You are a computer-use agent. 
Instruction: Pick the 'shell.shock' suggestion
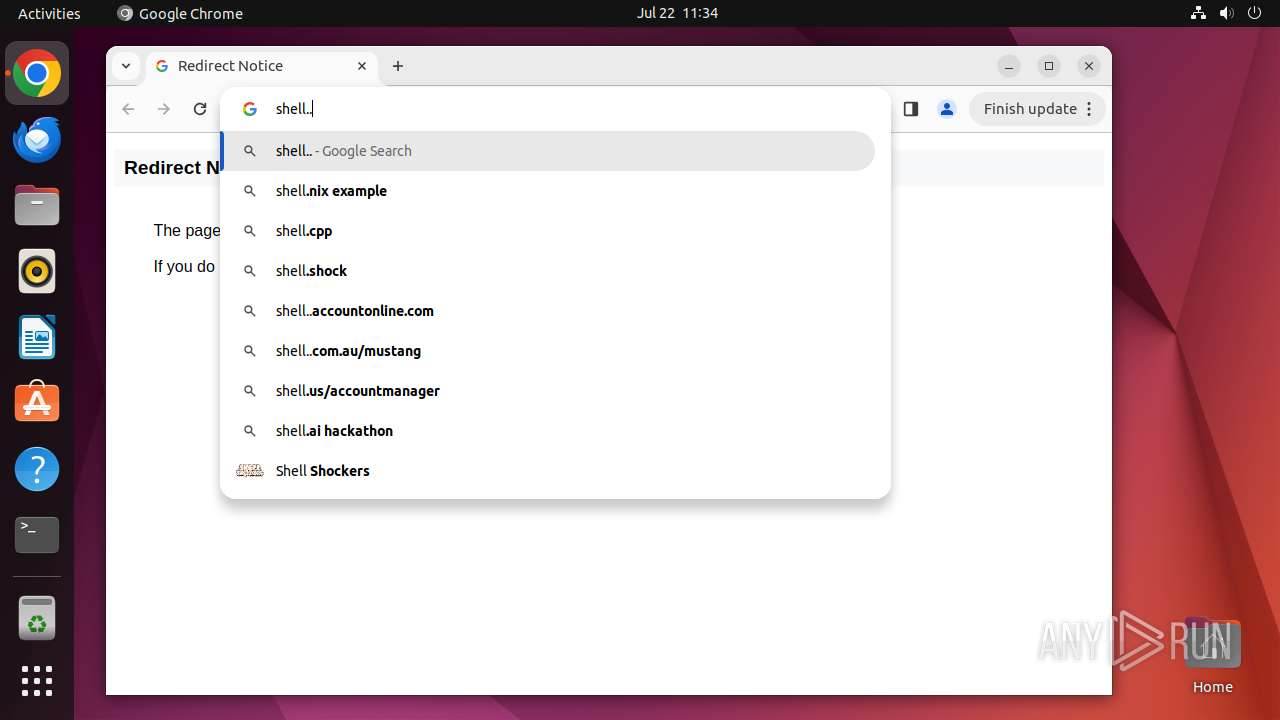click(x=548, y=271)
